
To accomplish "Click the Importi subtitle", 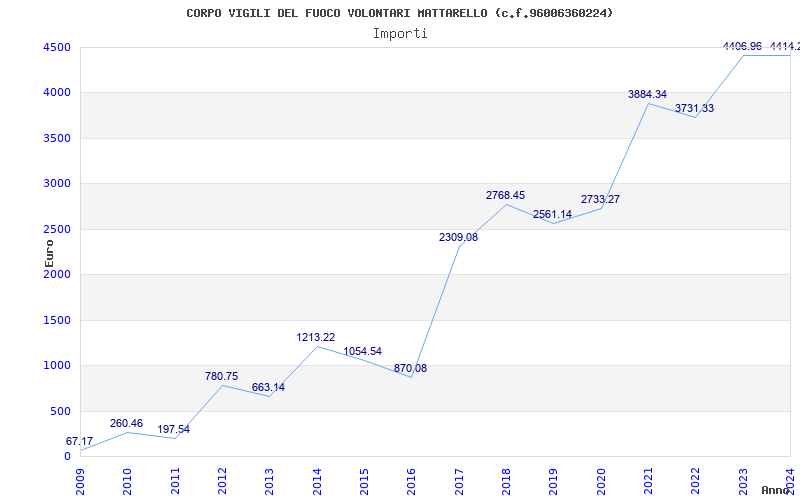I will click(400, 34).
